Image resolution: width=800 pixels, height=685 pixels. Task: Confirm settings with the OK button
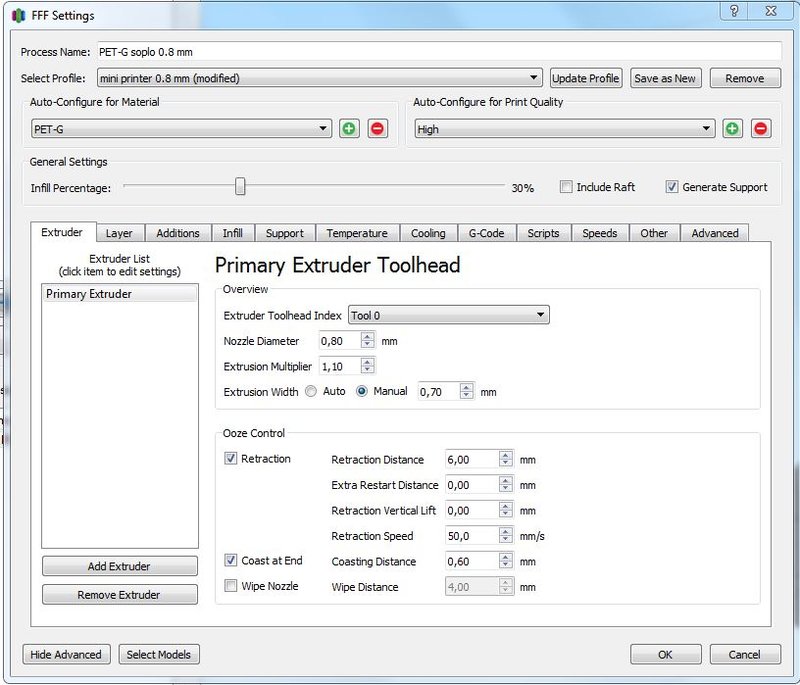point(665,654)
